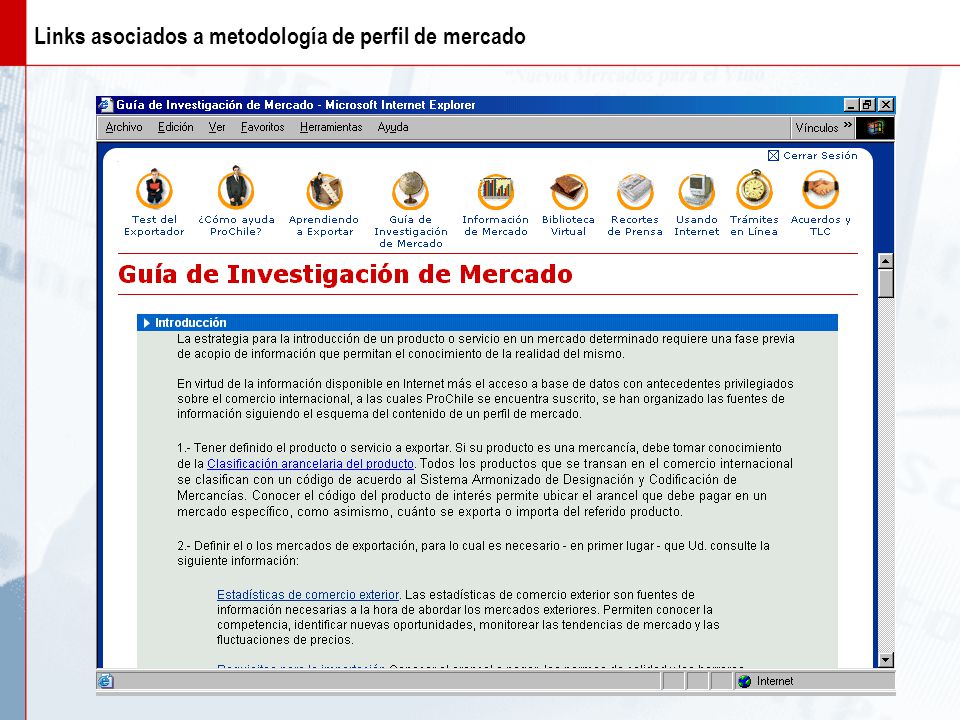This screenshot has width=960, height=720.
Task: Click the ¿Cómo ayuda ProChile? businessman icon
Action: (236, 188)
